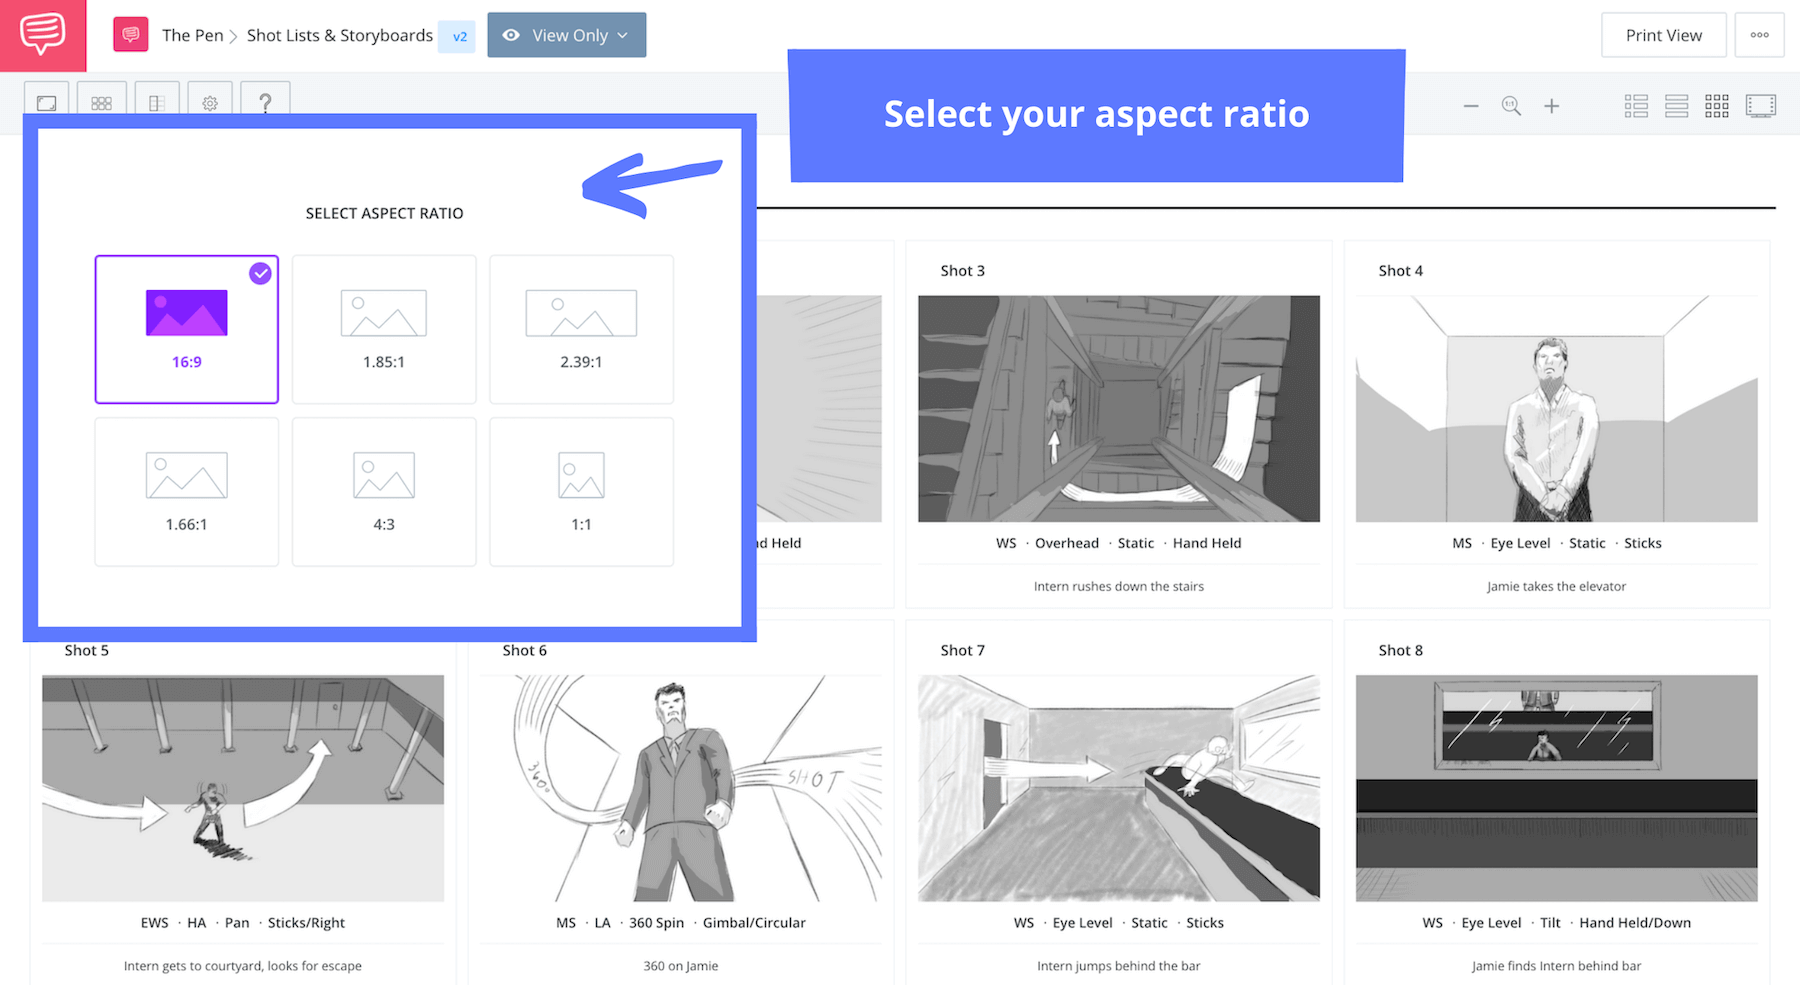
Task: Open the grid layout toolbar icon
Action: (x=101, y=103)
